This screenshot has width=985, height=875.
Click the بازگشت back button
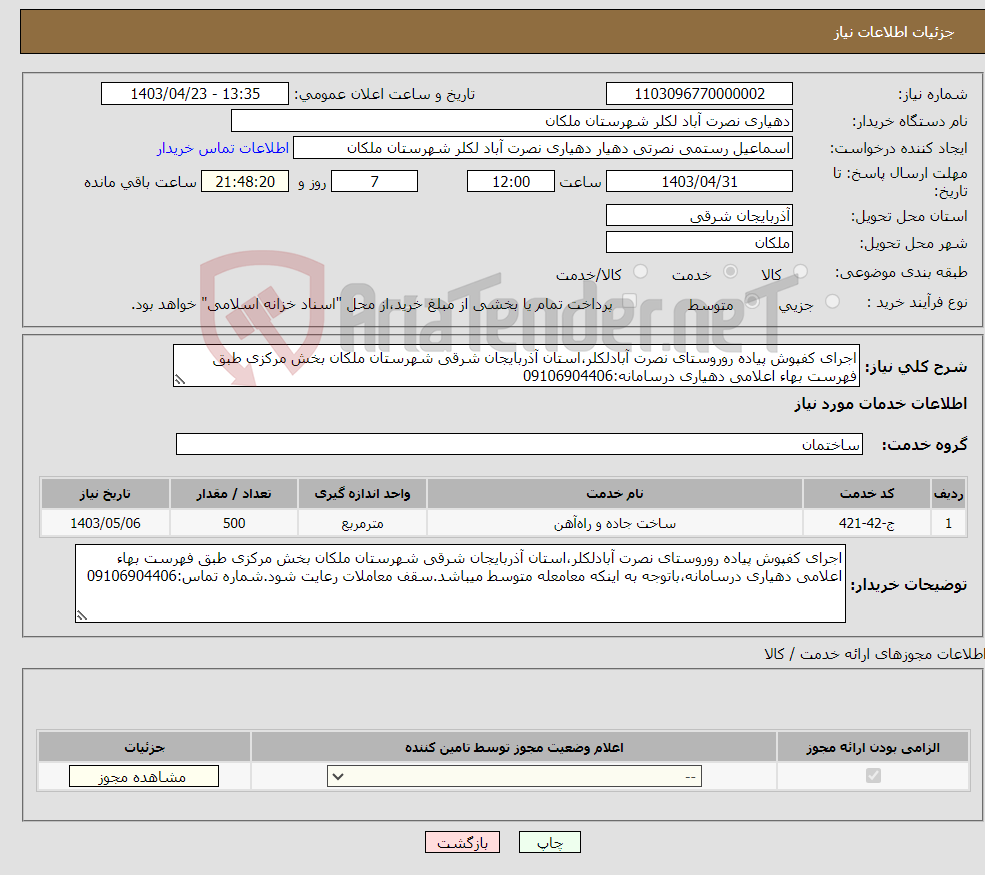point(462,842)
